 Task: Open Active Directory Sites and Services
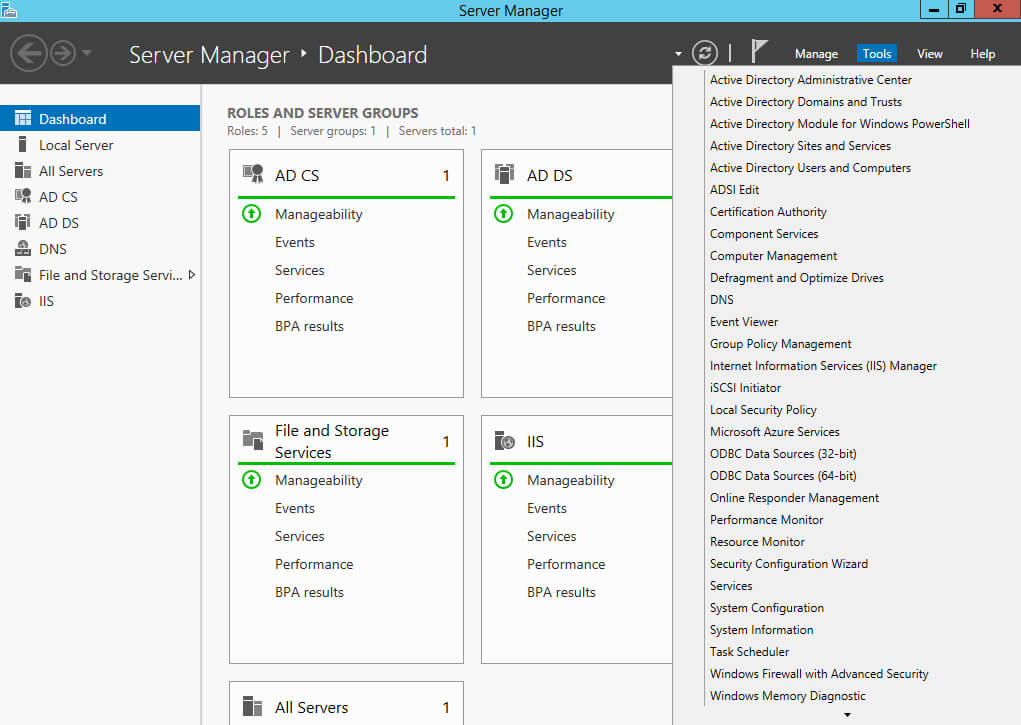click(x=800, y=146)
